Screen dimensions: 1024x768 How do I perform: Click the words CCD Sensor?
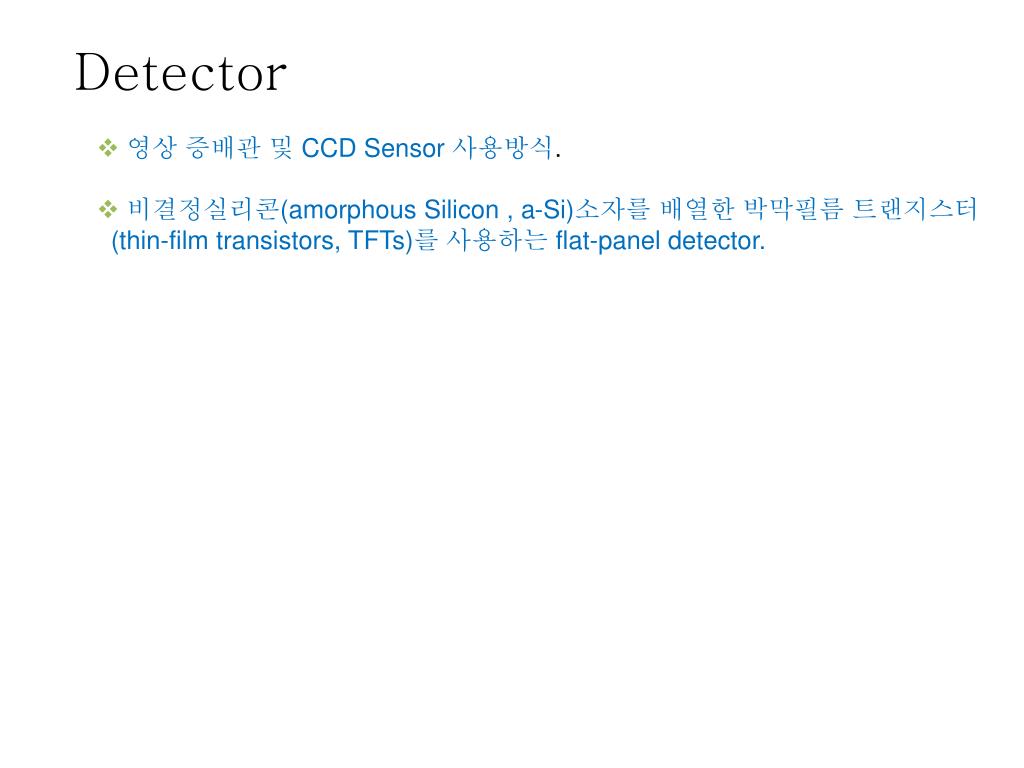[x=373, y=148]
